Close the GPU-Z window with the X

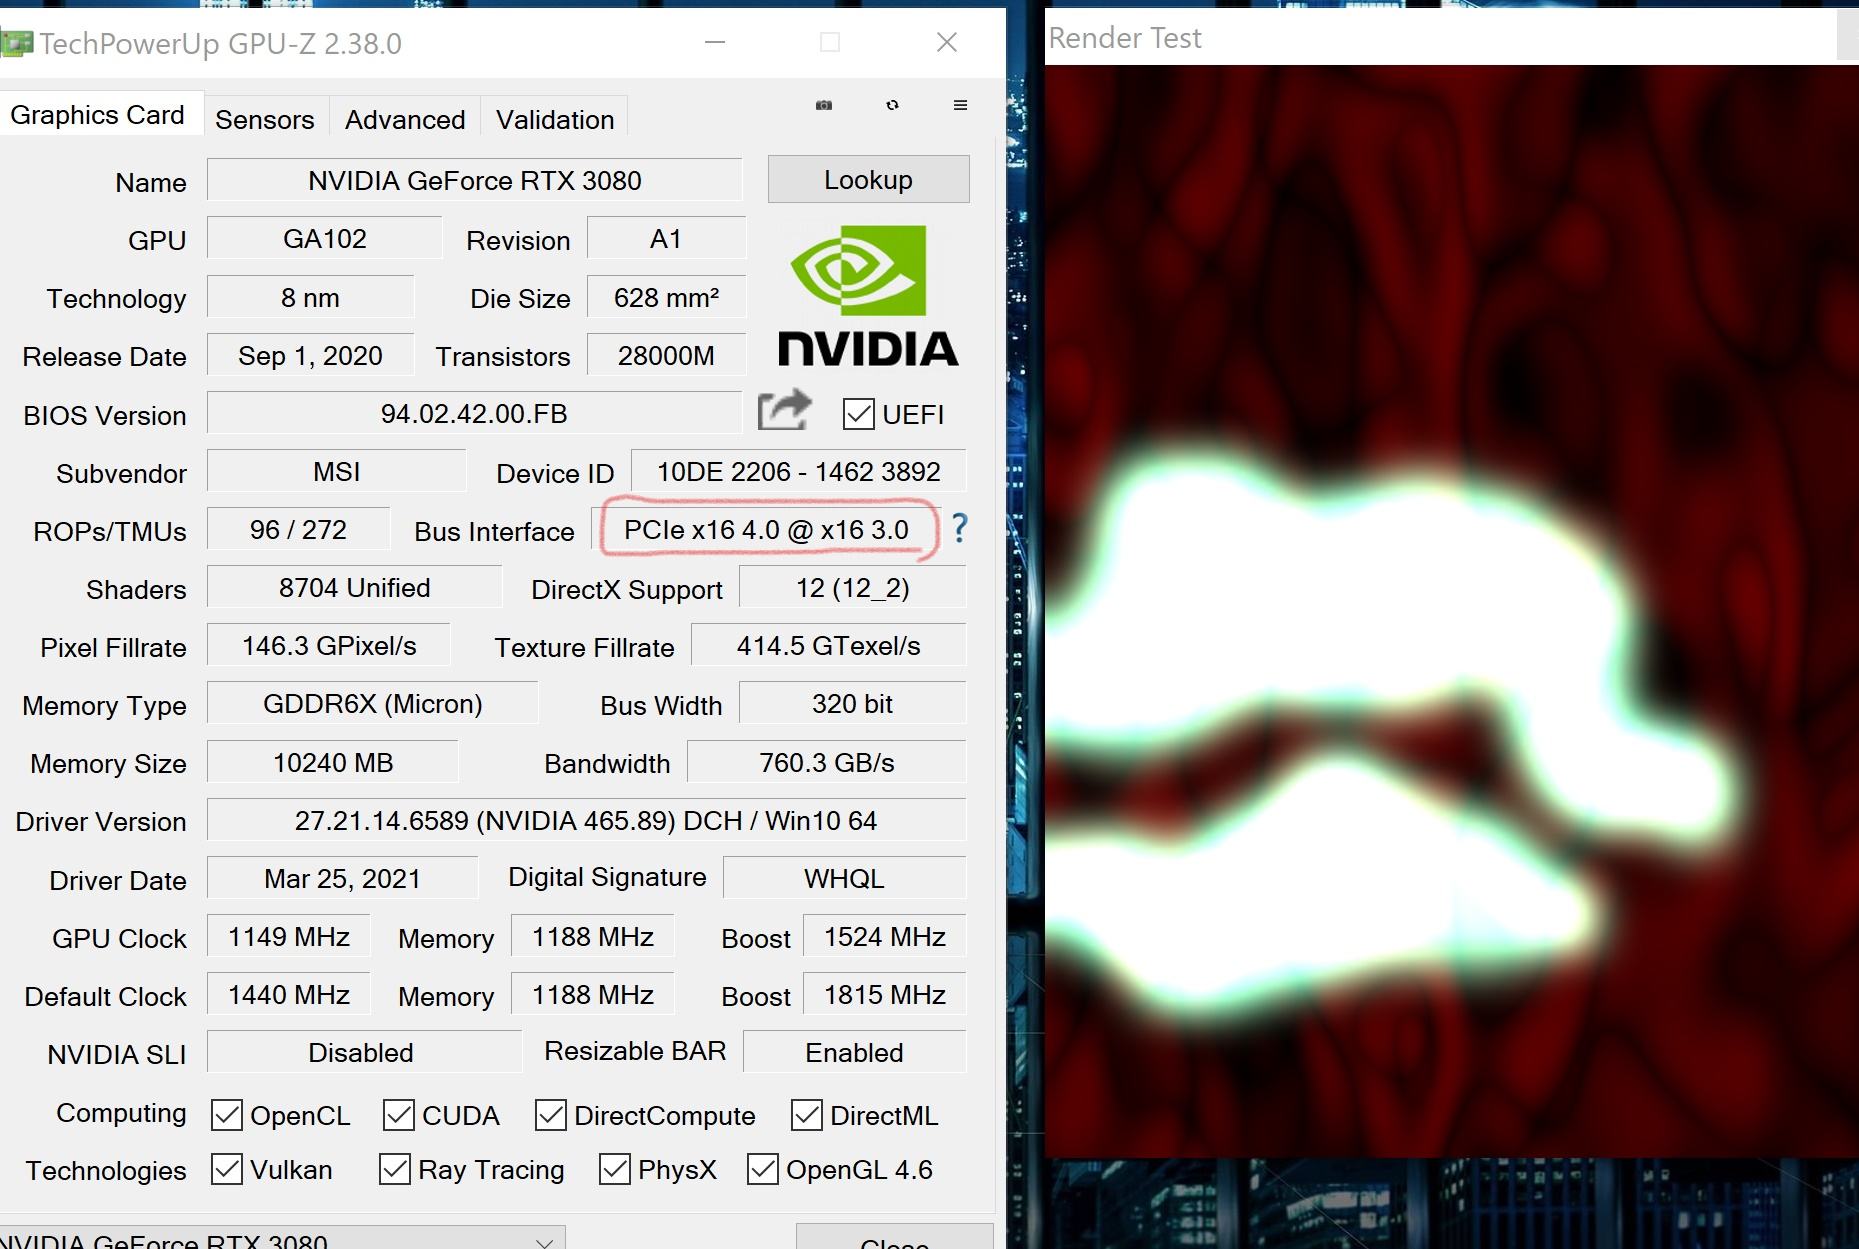tap(946, 42)
